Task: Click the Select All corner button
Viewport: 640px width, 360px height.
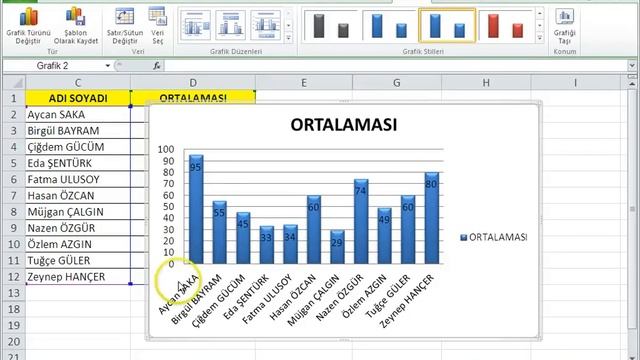Action: (x=15, y=83)
